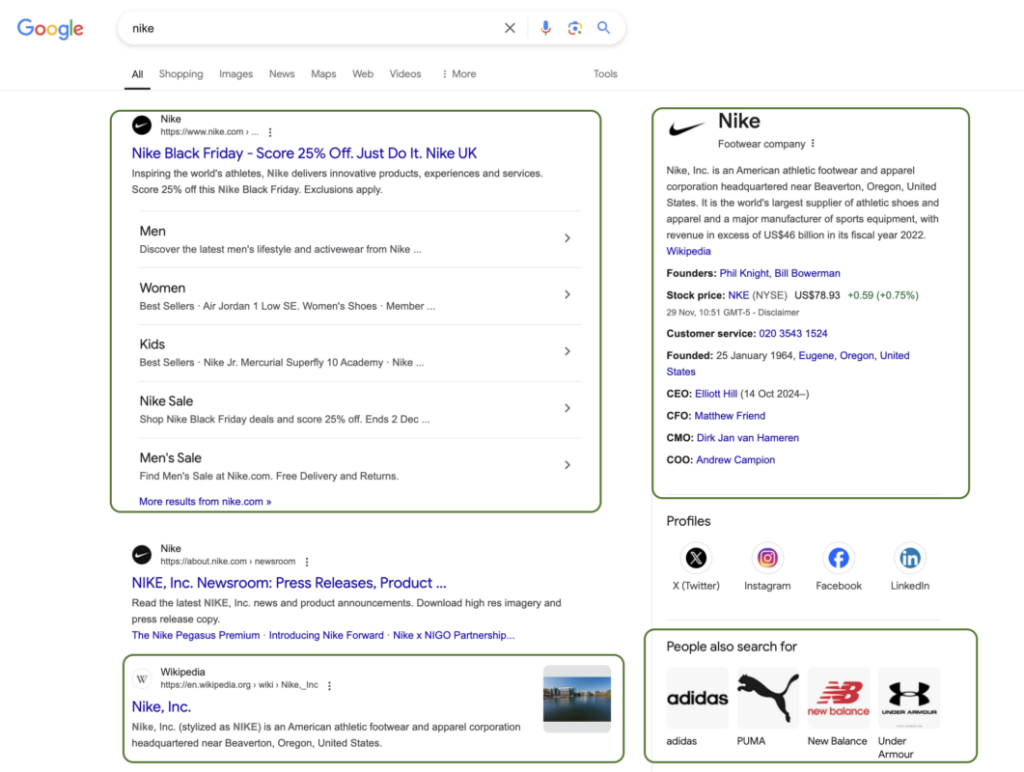The image size is (1024, 772).
Task: Open Google Lens camera search
Action: pos(575,27)
